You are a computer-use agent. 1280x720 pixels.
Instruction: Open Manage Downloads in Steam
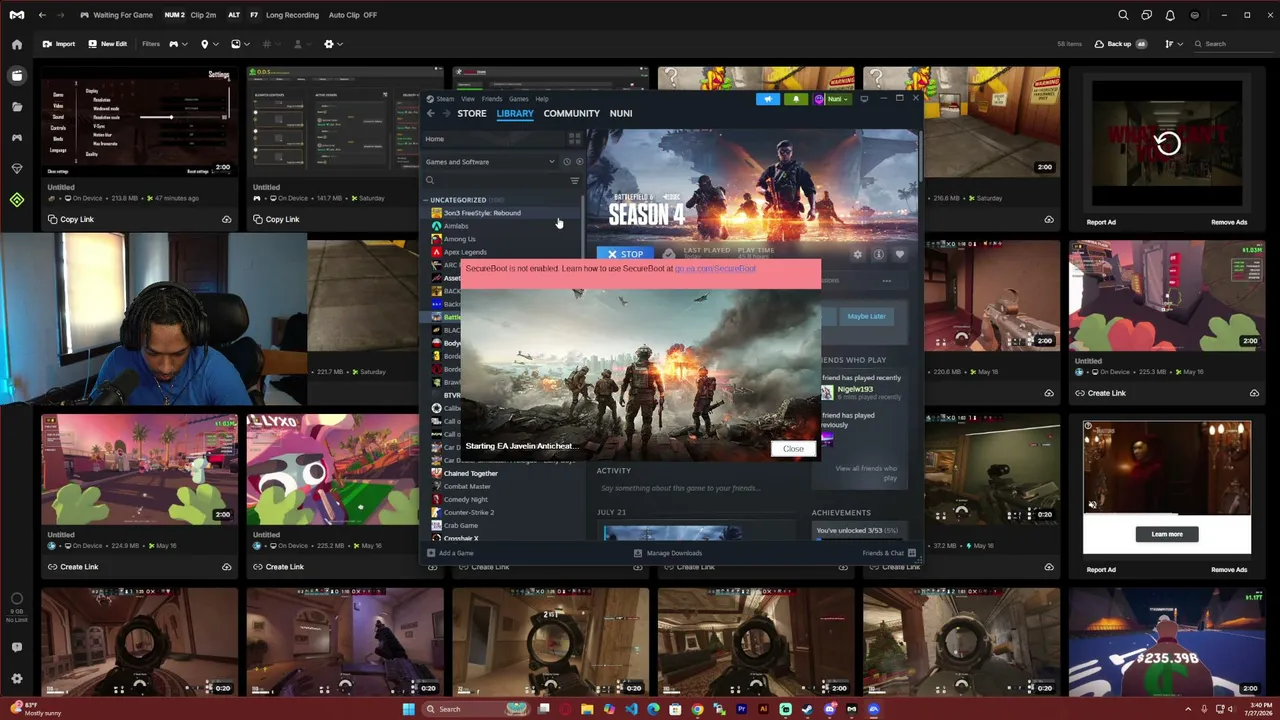[x=668, y=553]
